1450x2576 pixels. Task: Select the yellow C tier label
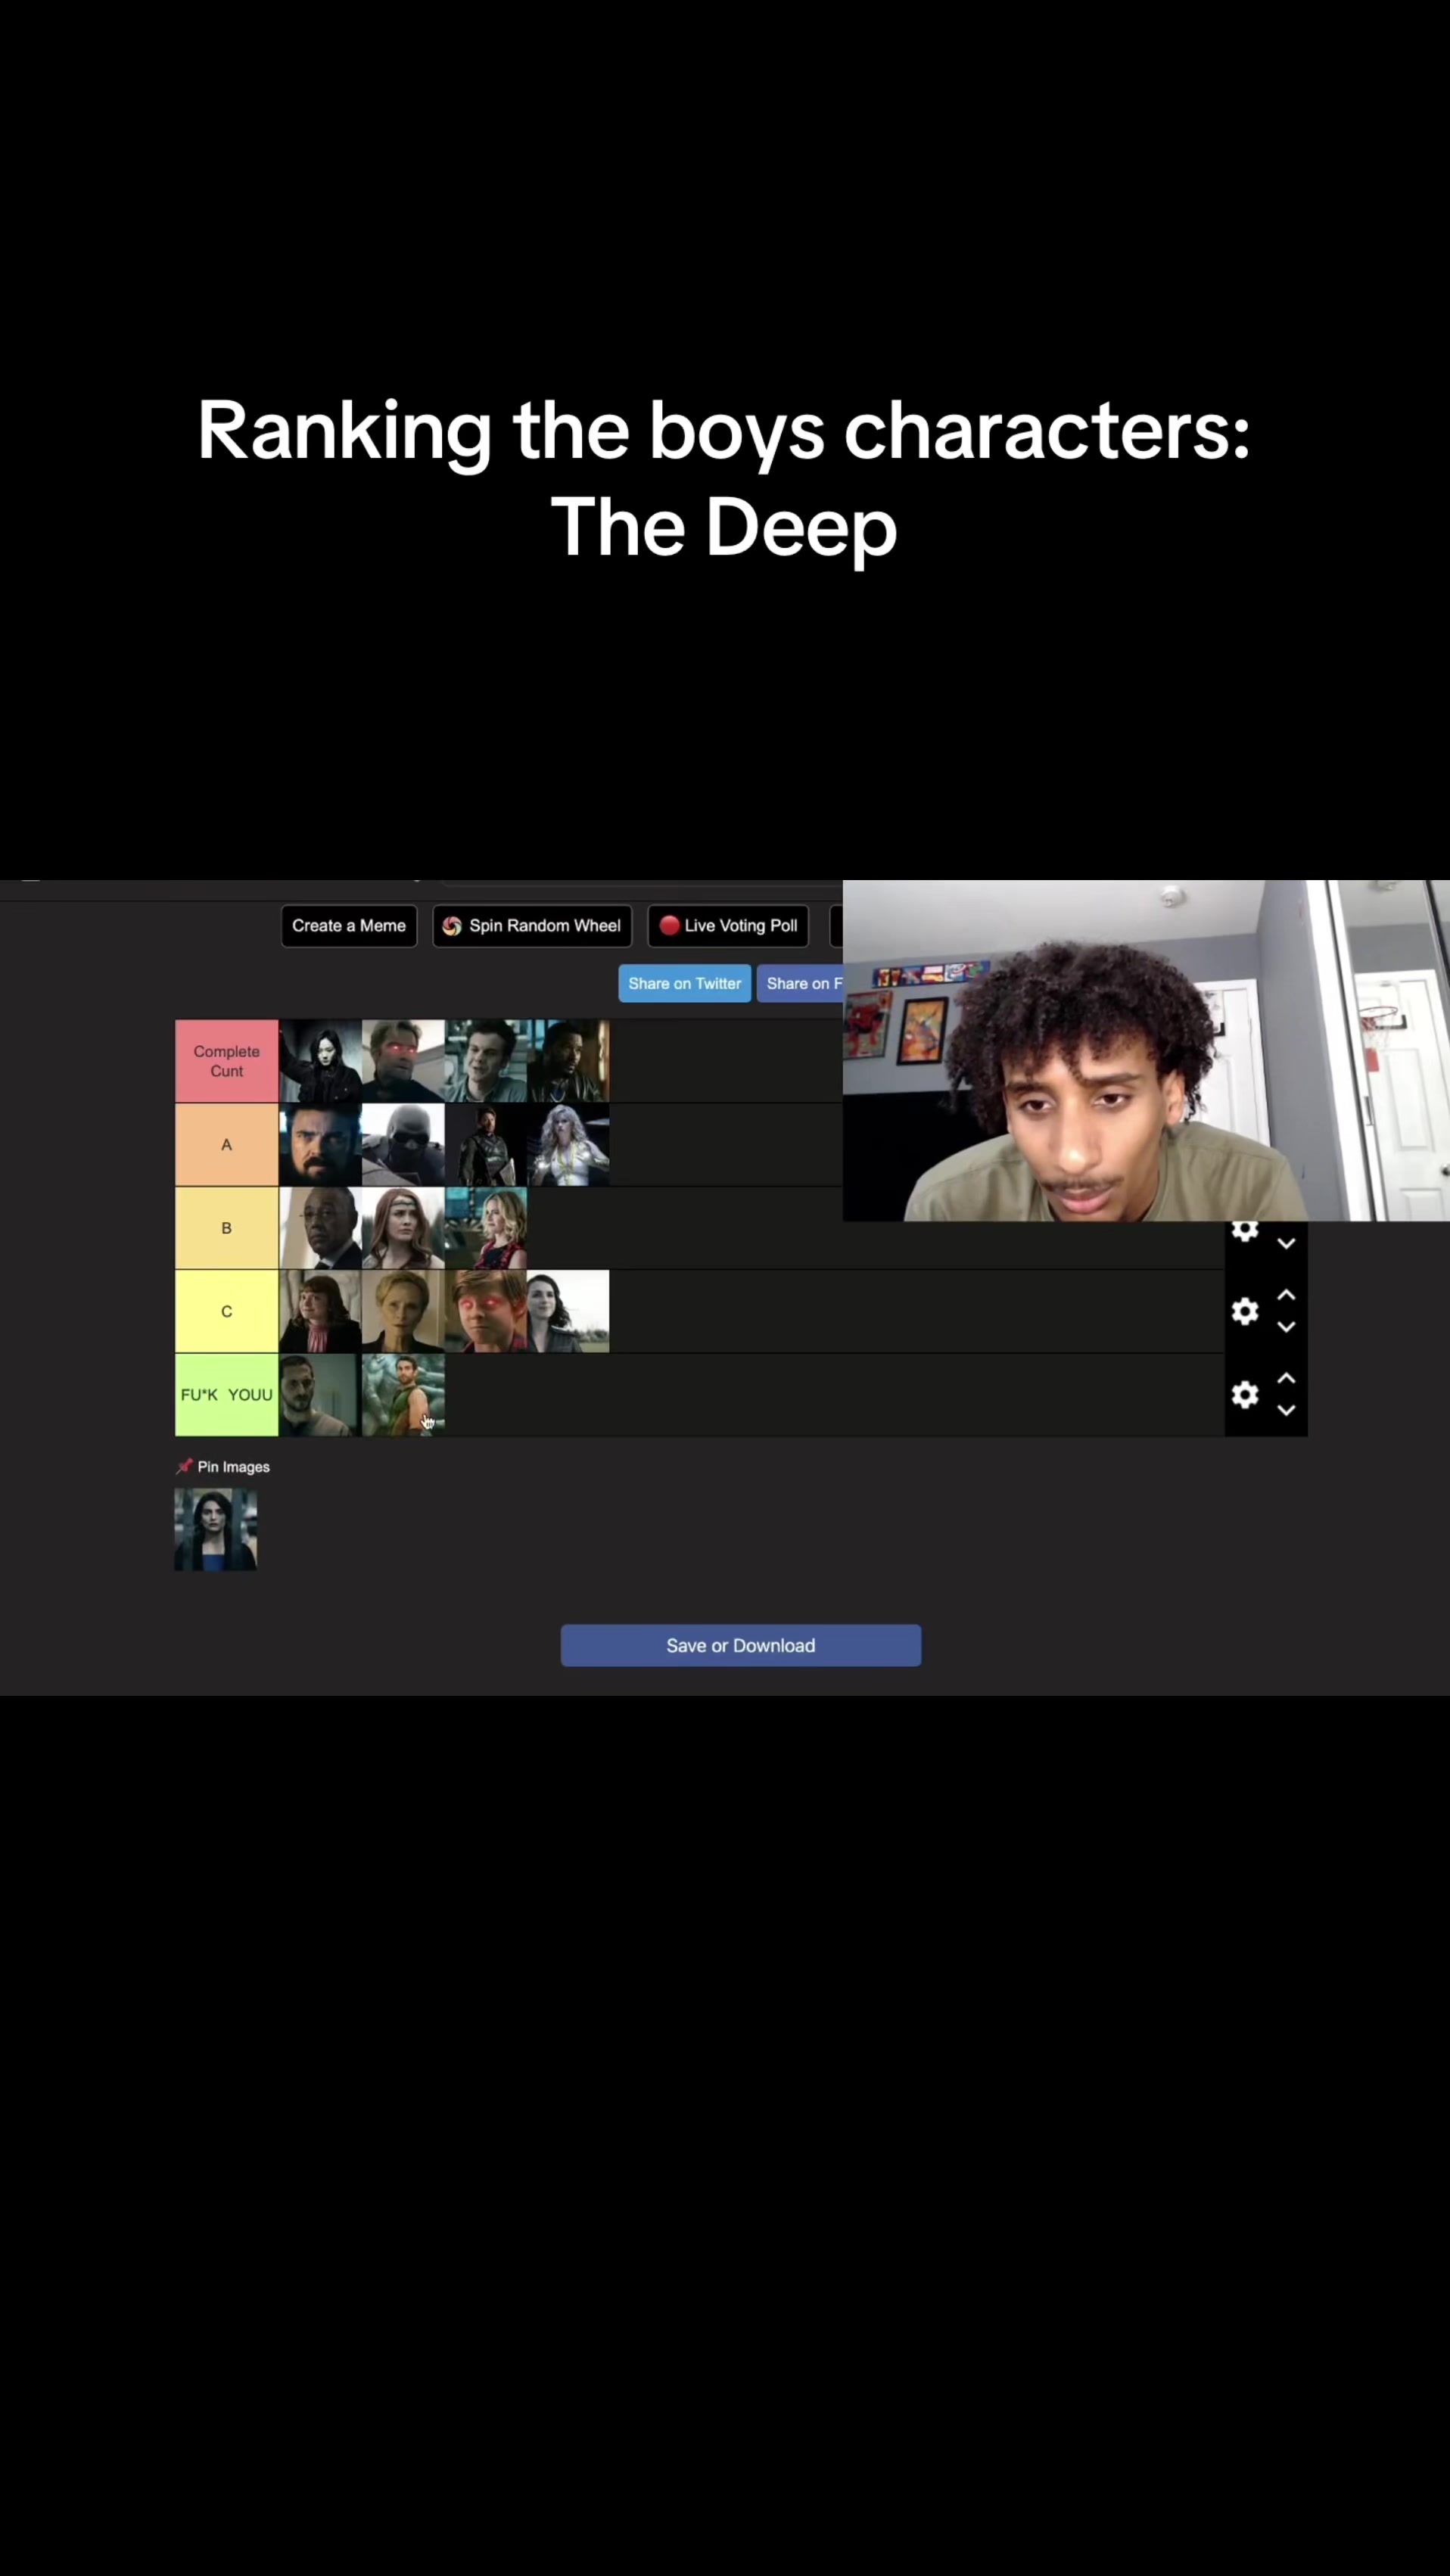227,1311
